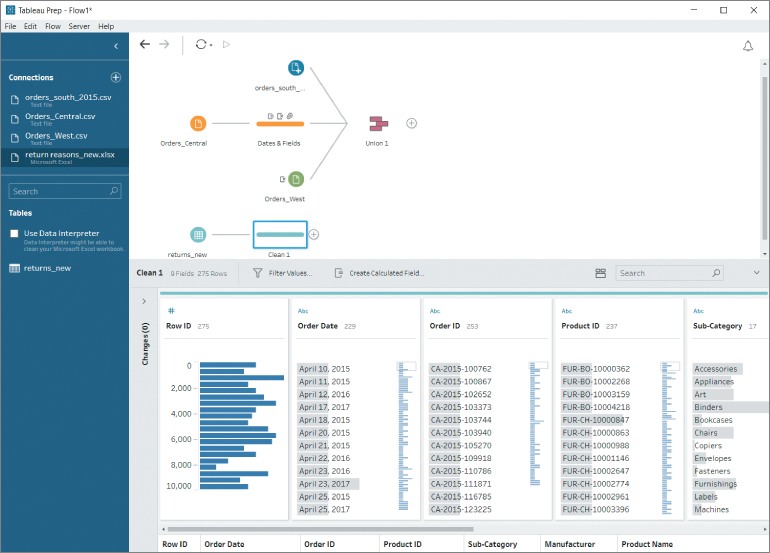Enable the Use Data Interpreter checkbox

click(x=14, y=233)
